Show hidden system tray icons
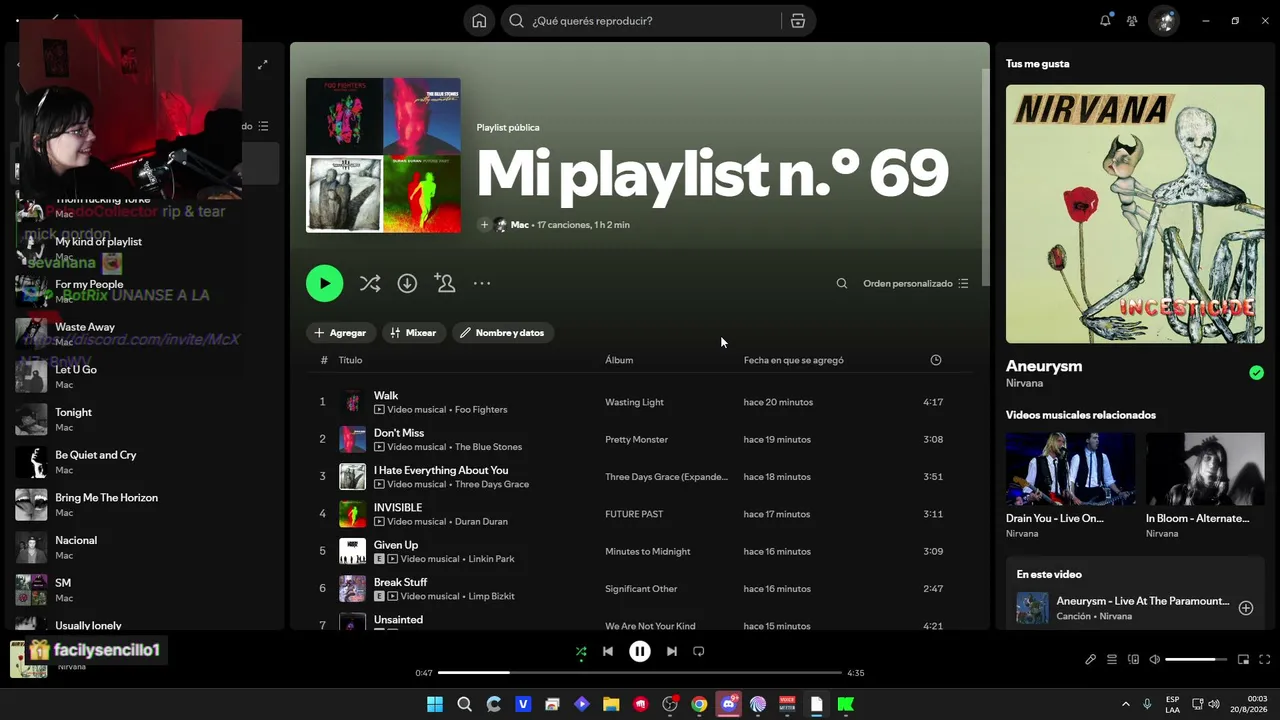Image resolution: width=1280 pixels, height=720 pixels. coord(1125,704)
